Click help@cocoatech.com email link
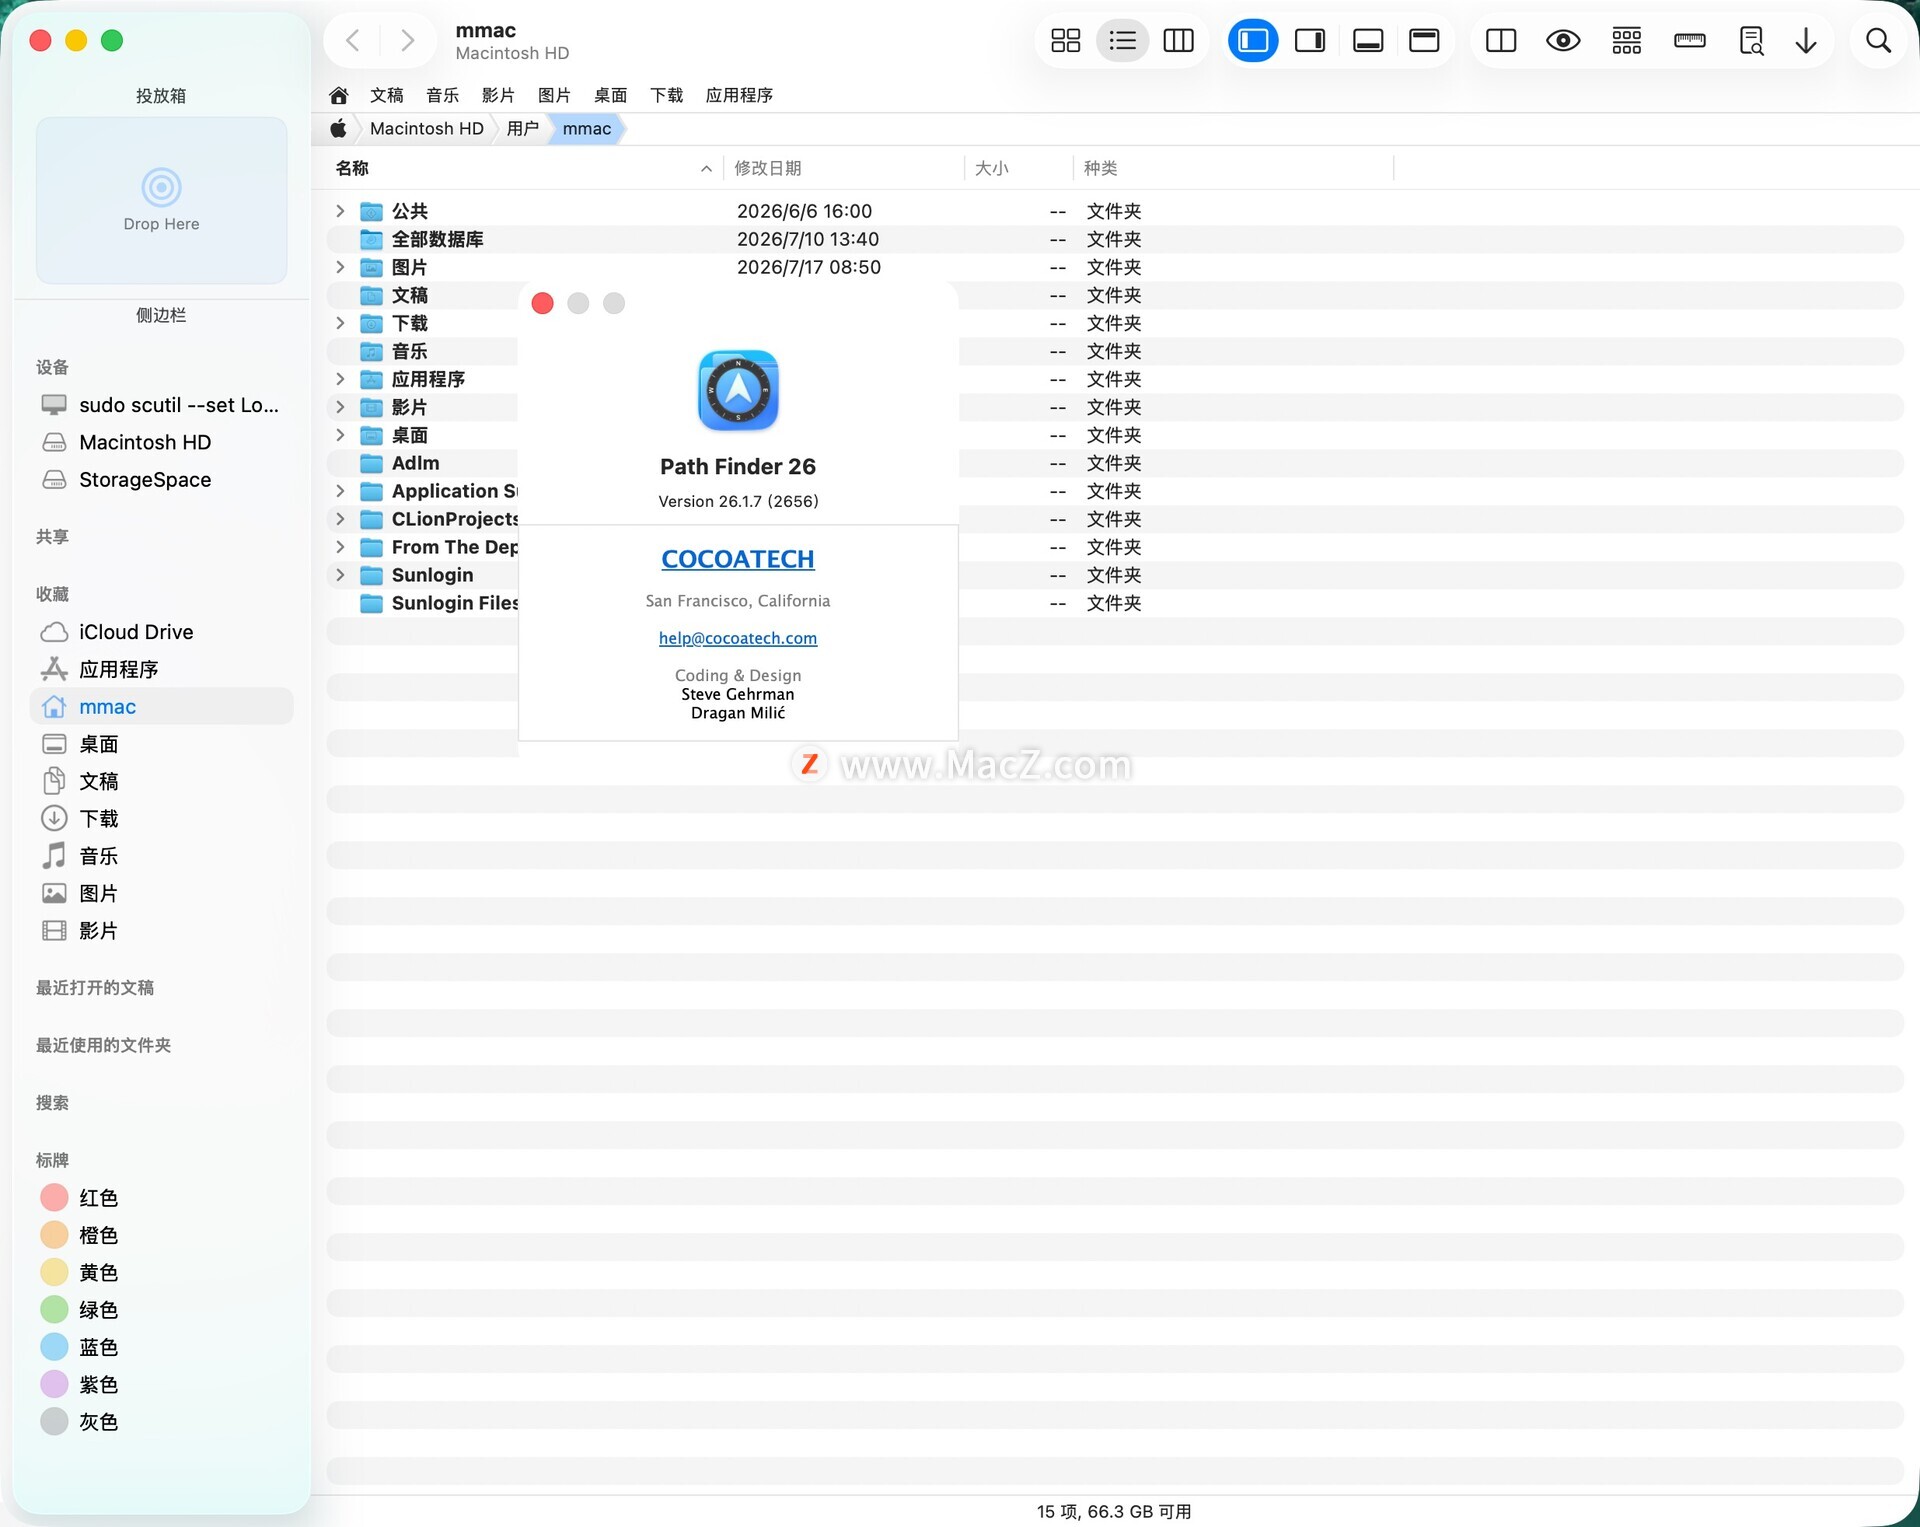The image size is (1920, 1527). pyautogui.click(x=738, y=638)
